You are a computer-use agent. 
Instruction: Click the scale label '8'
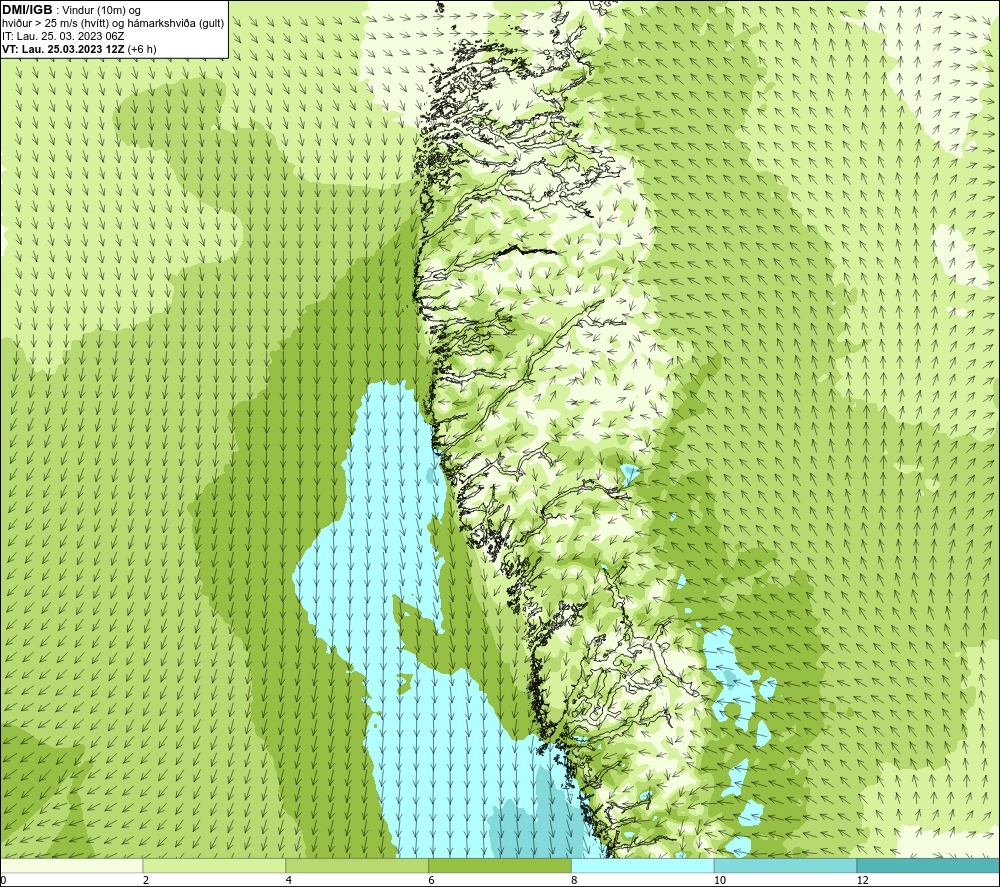tap(575, 880)
